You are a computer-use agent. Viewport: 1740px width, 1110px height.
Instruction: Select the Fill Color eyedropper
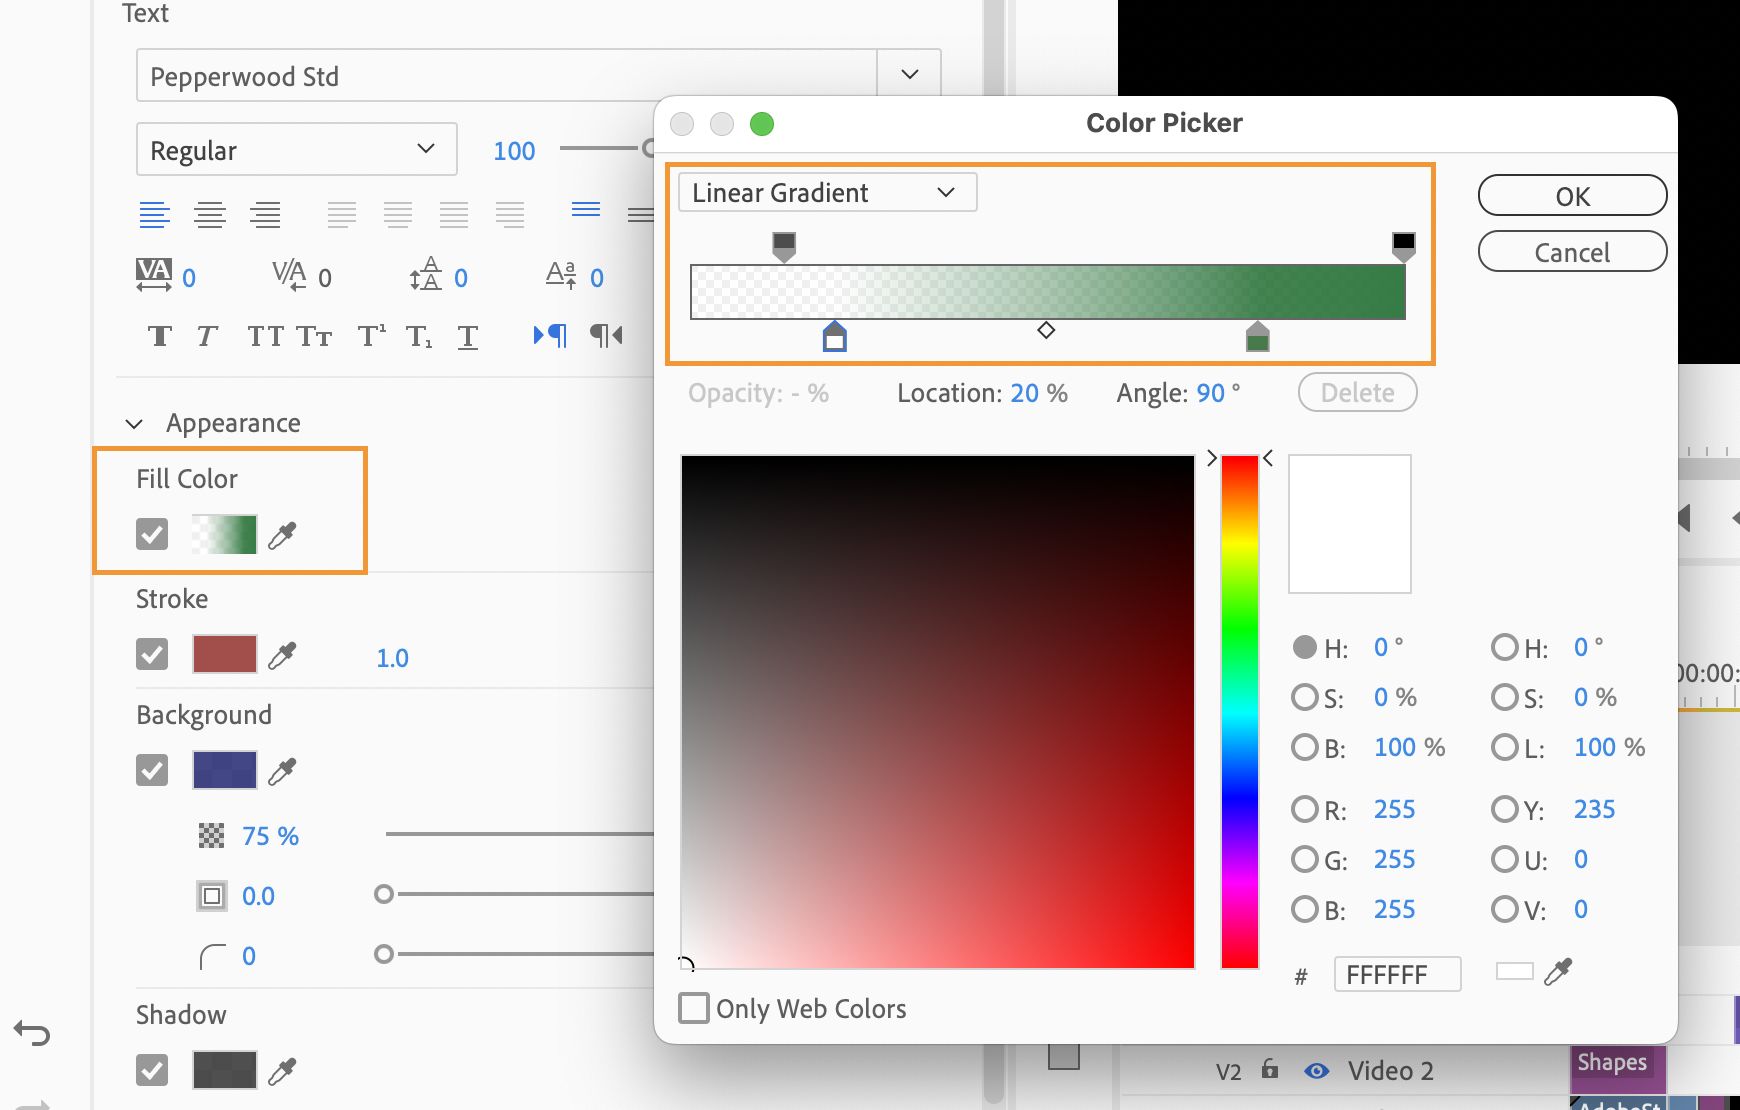283,534
